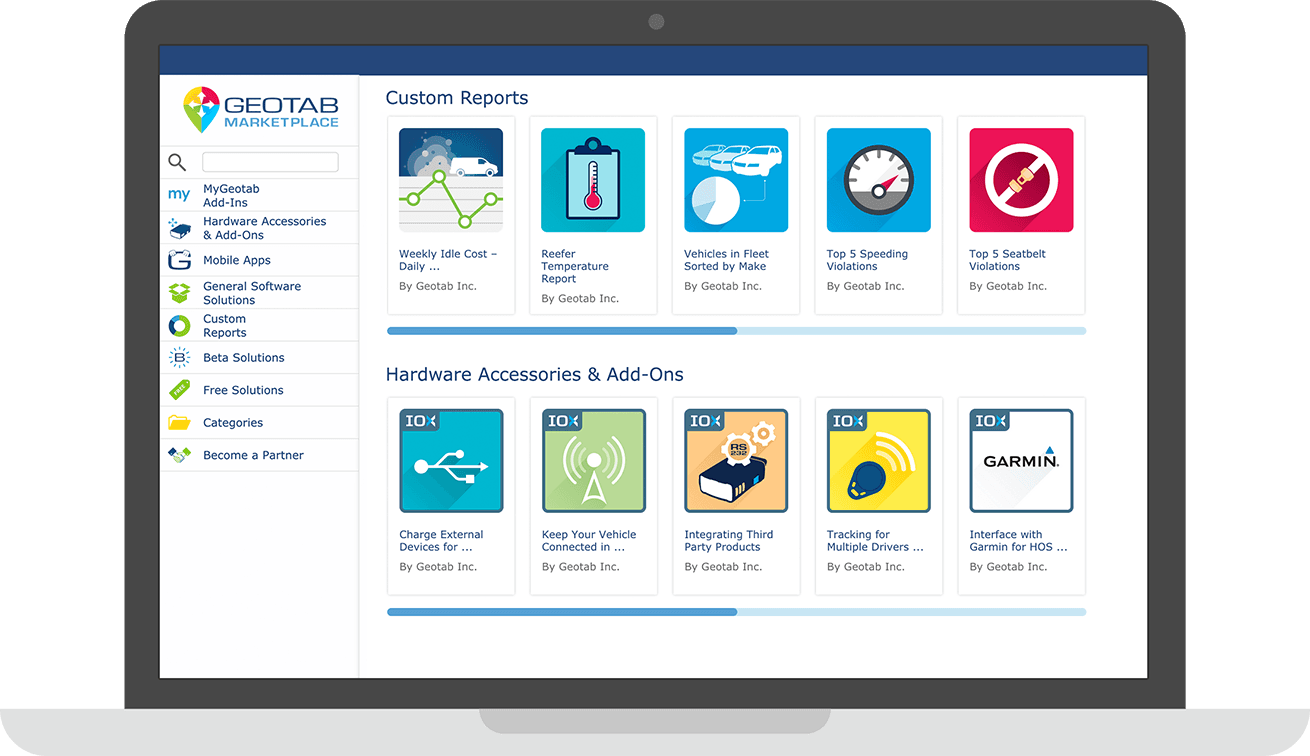Select the General Software Solutions box icon

(178, 292)
